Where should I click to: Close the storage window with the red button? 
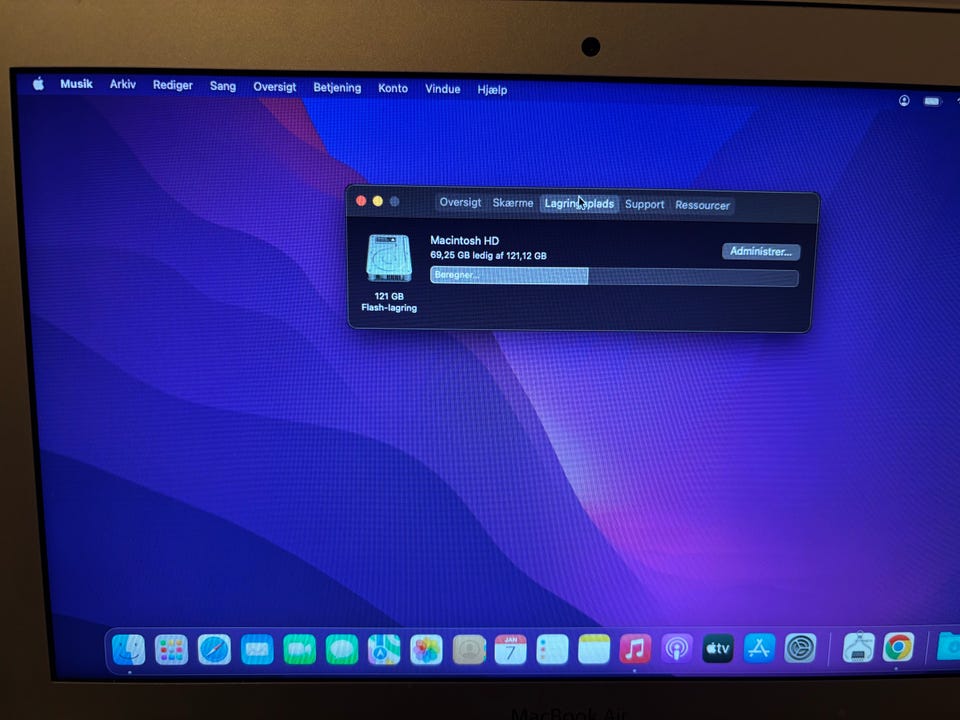tap(361, 201)
